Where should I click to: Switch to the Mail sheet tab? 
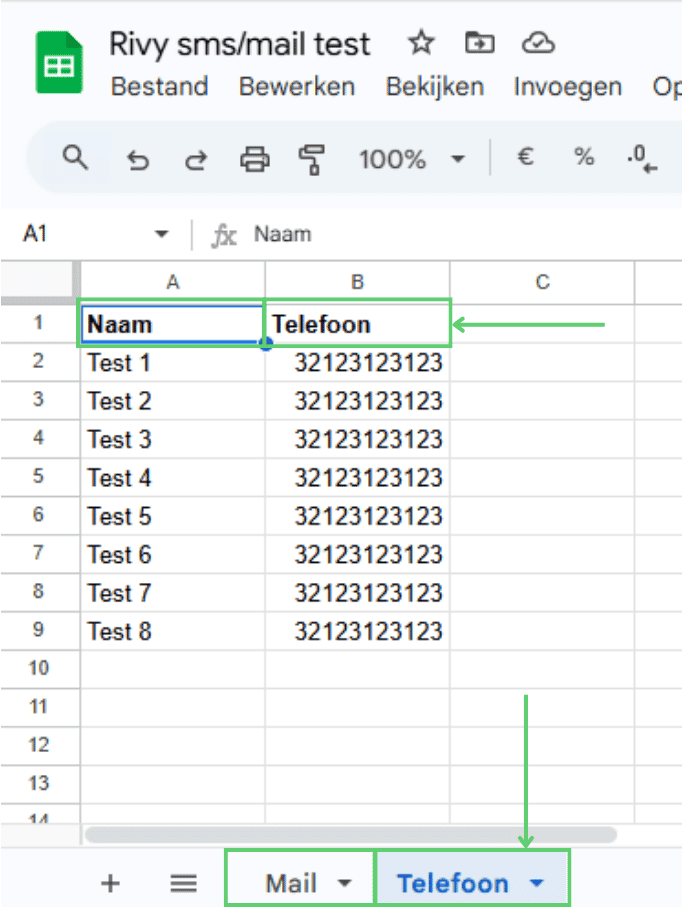pyautogui.click(x=290, y=883)
